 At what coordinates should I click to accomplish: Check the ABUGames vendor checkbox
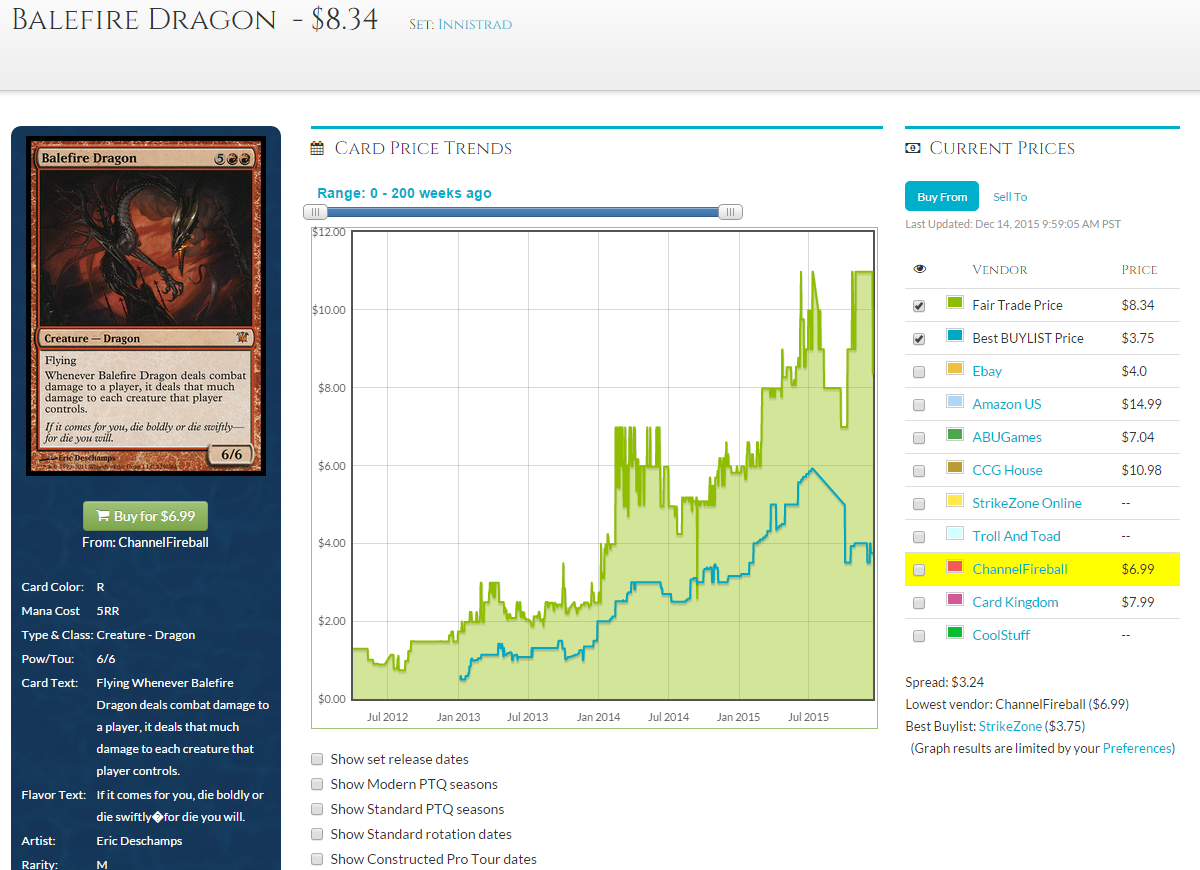pyautogui.click(x=919, y=438)
